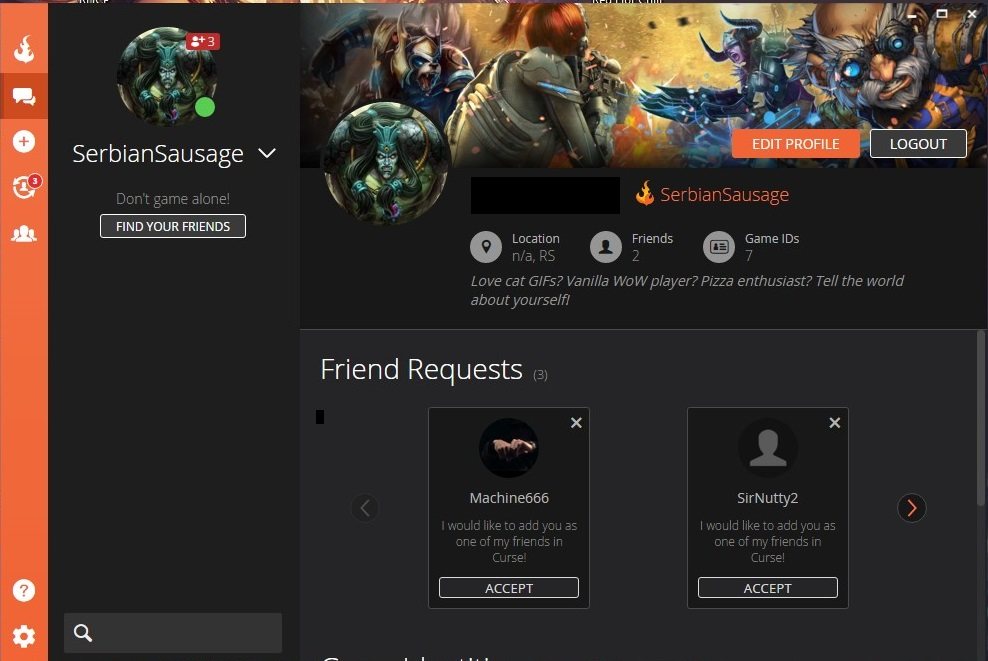
Task: Click the profile bio placeholder text
Action: [x=687, y=290]
